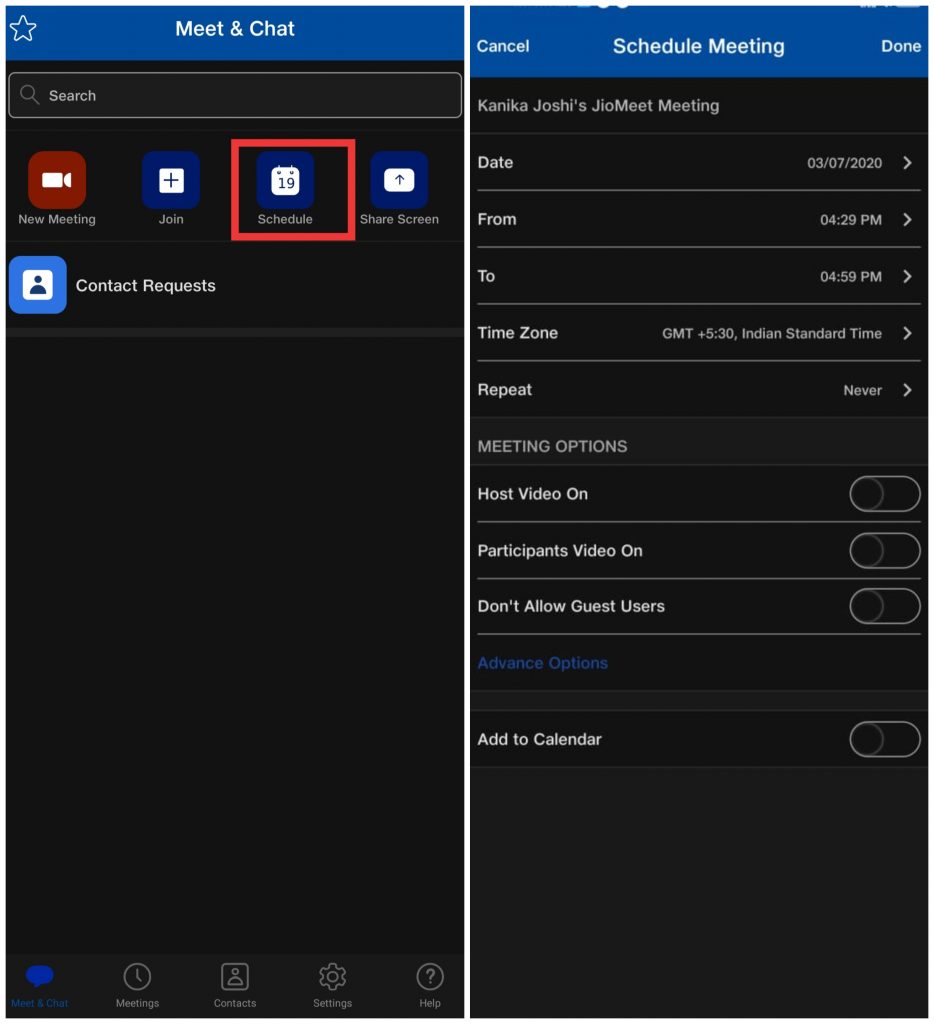Tap the star favorites icon
The image size is (934, 1024).
tap(24, 29)
